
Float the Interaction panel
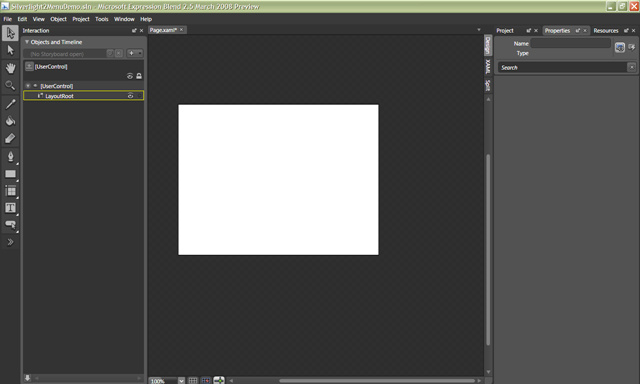(134, 31)
